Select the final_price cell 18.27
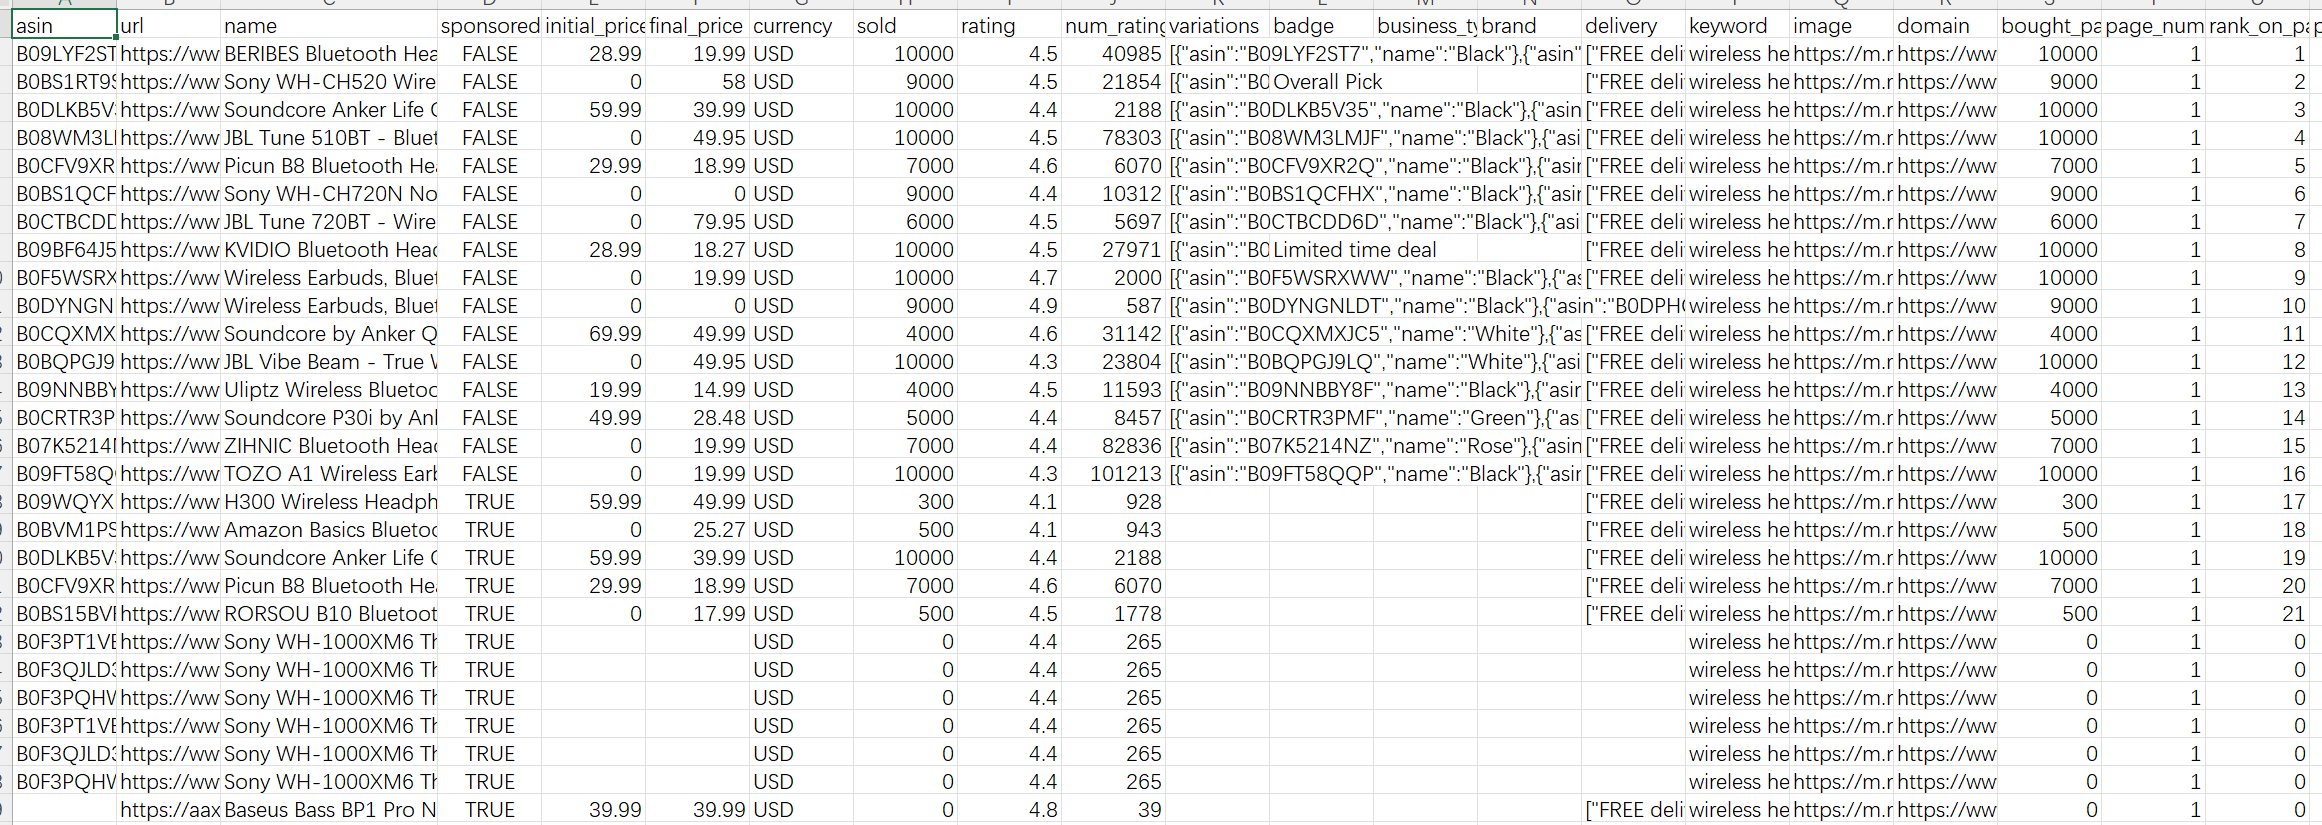The image size is (2322, 825). coord(697,249)
